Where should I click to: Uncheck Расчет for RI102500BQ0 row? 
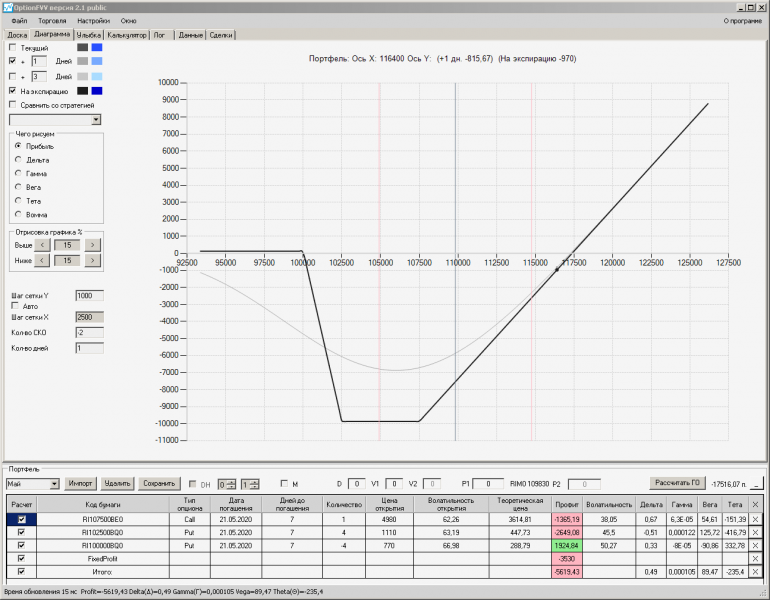pos(22,532)
